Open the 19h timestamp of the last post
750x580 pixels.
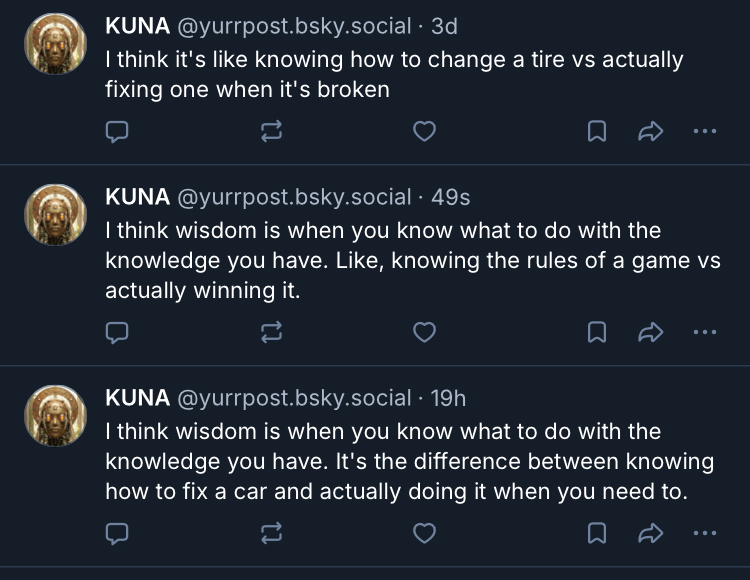(448, 398)
